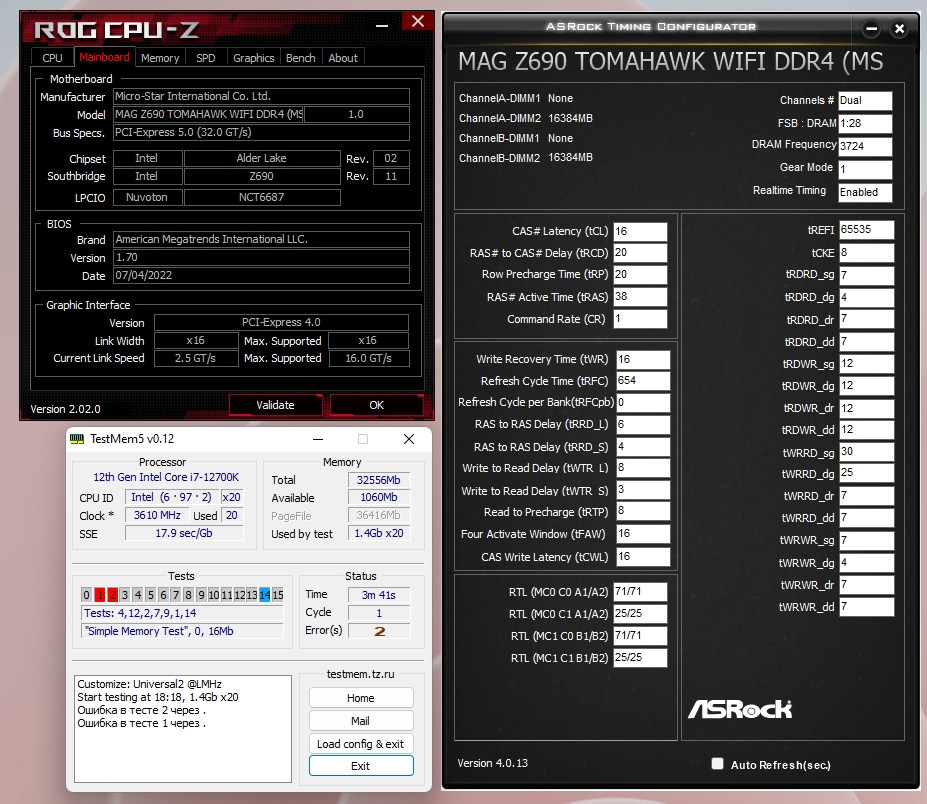Click the tRCD value field
The width and height of the screenshot is (927, 804).
(x=640, y=253)
